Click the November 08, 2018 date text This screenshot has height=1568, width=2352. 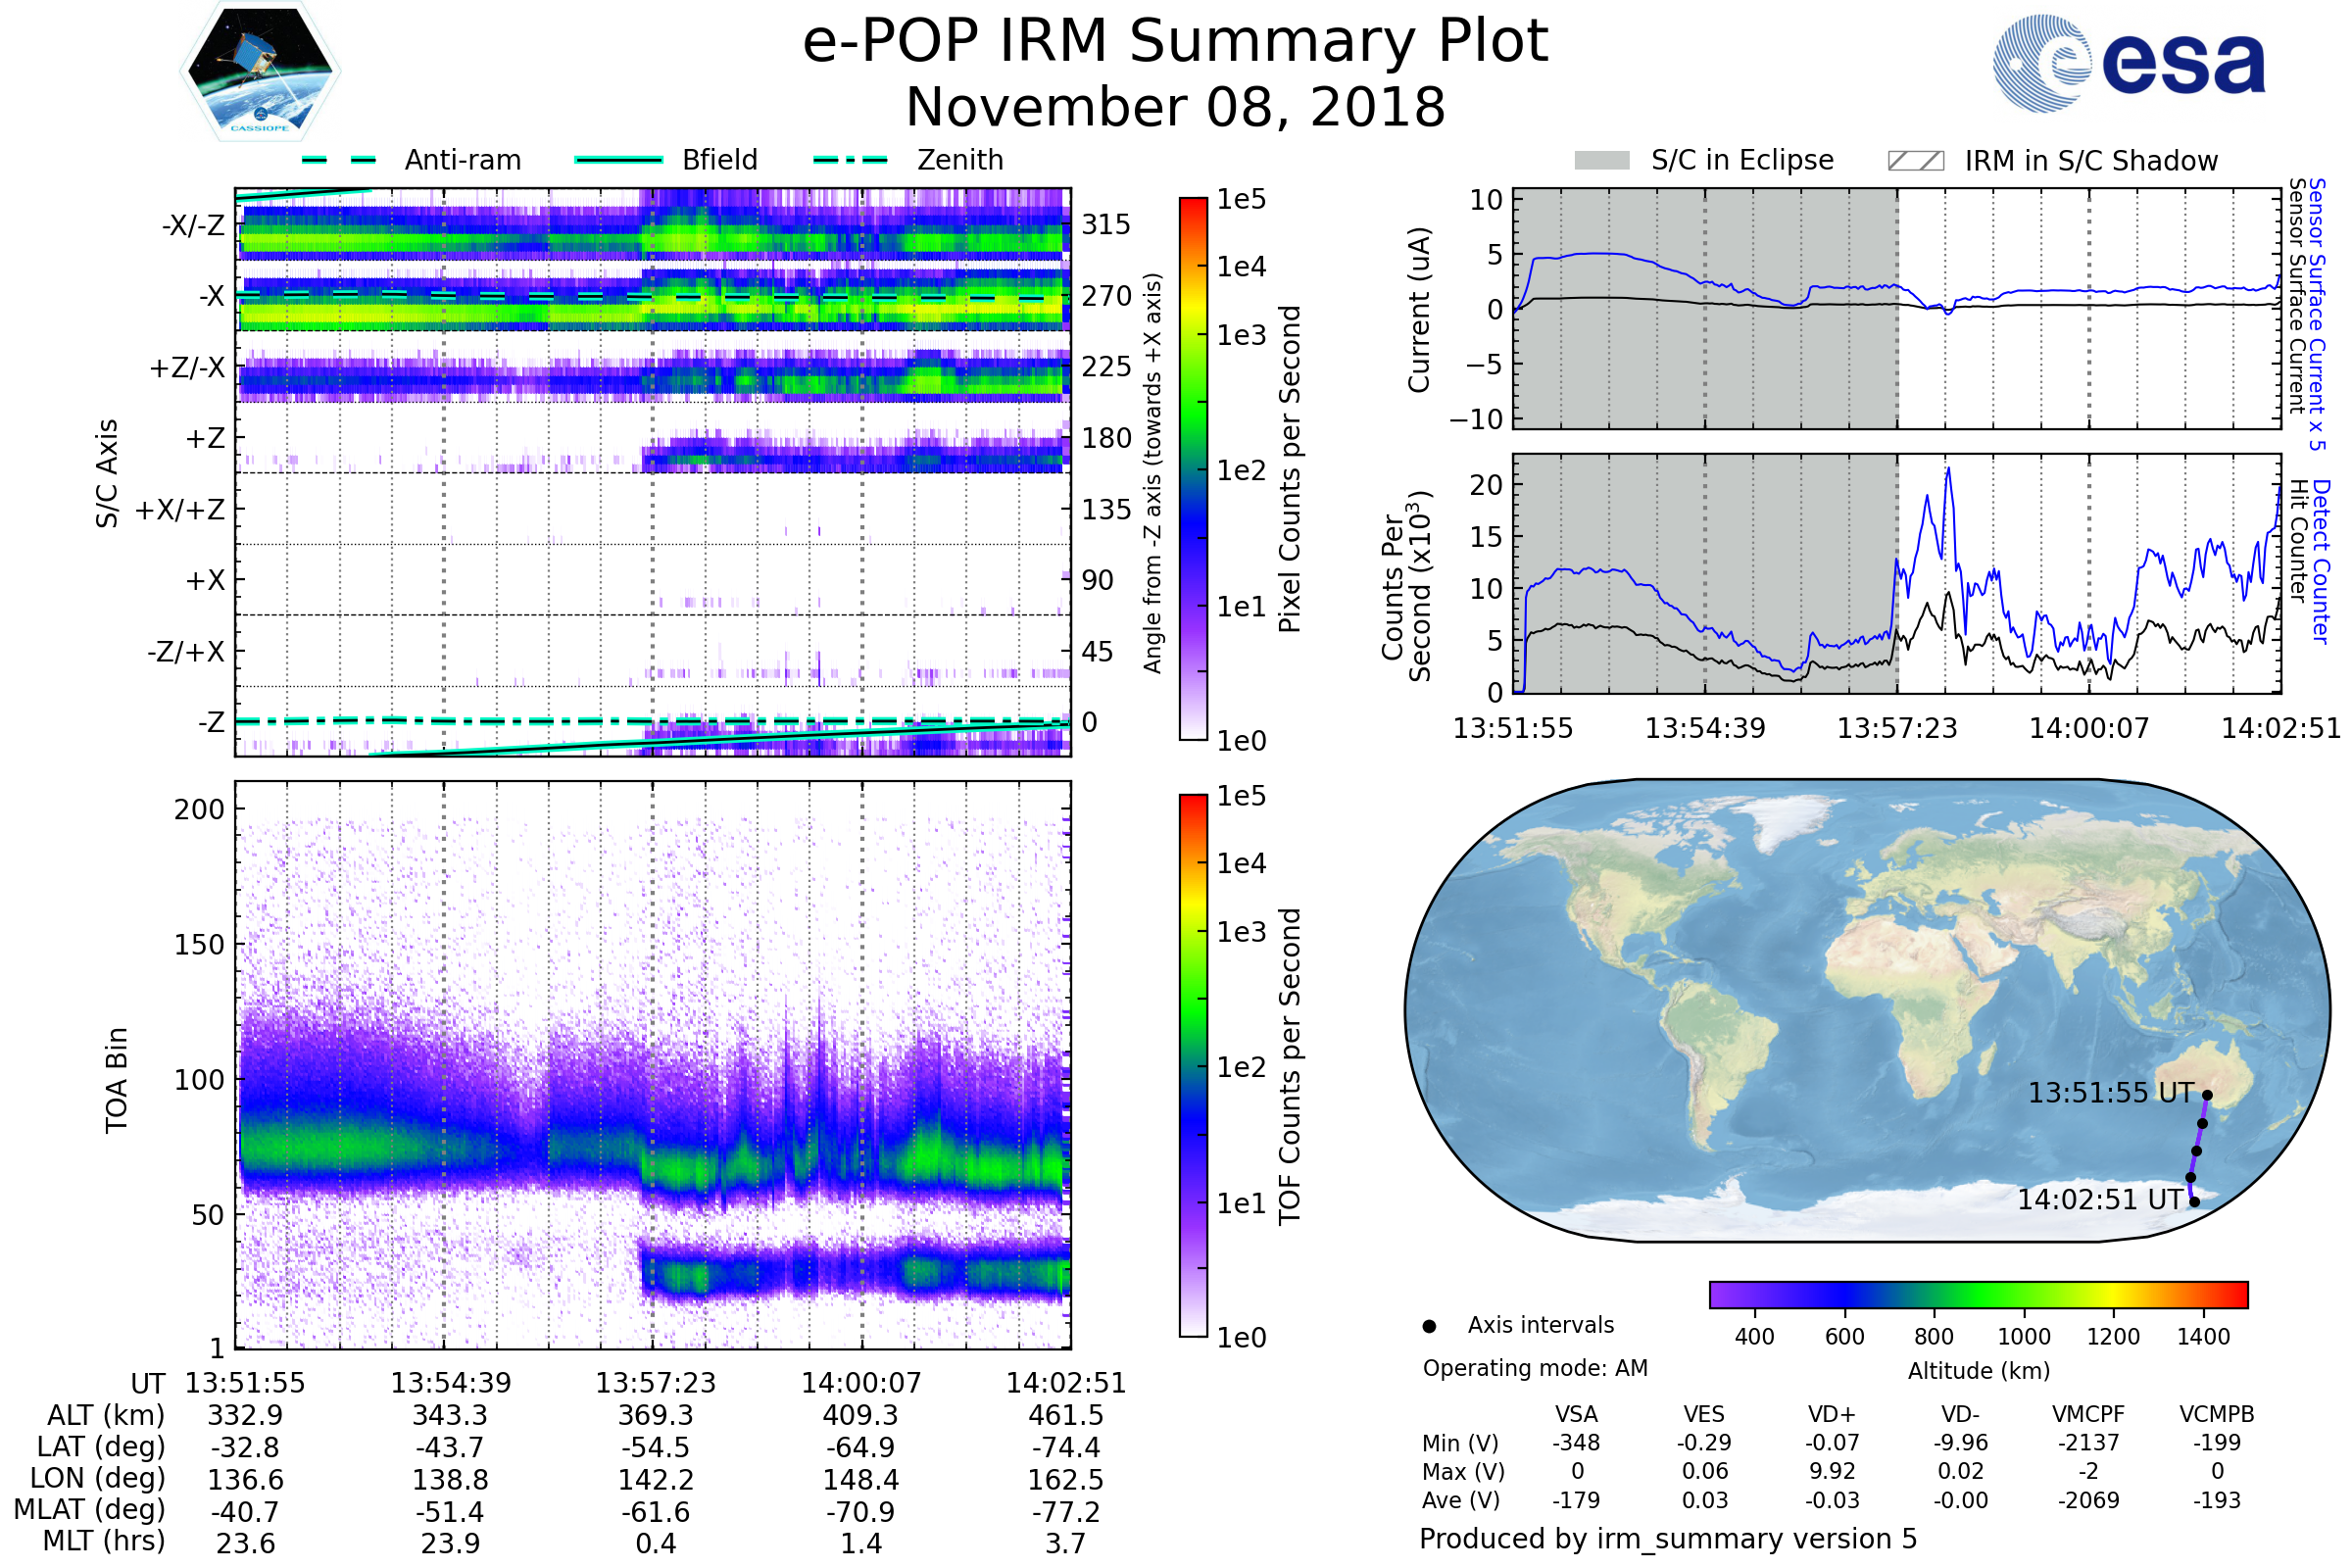tap(1175, 108)
